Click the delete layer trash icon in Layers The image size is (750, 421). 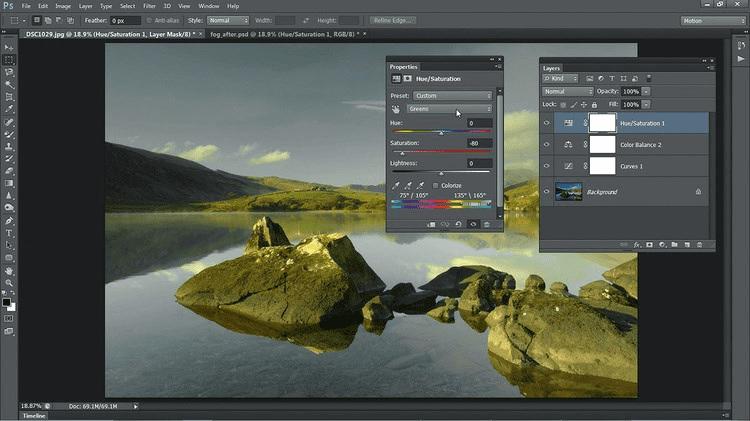pos(700,244)
